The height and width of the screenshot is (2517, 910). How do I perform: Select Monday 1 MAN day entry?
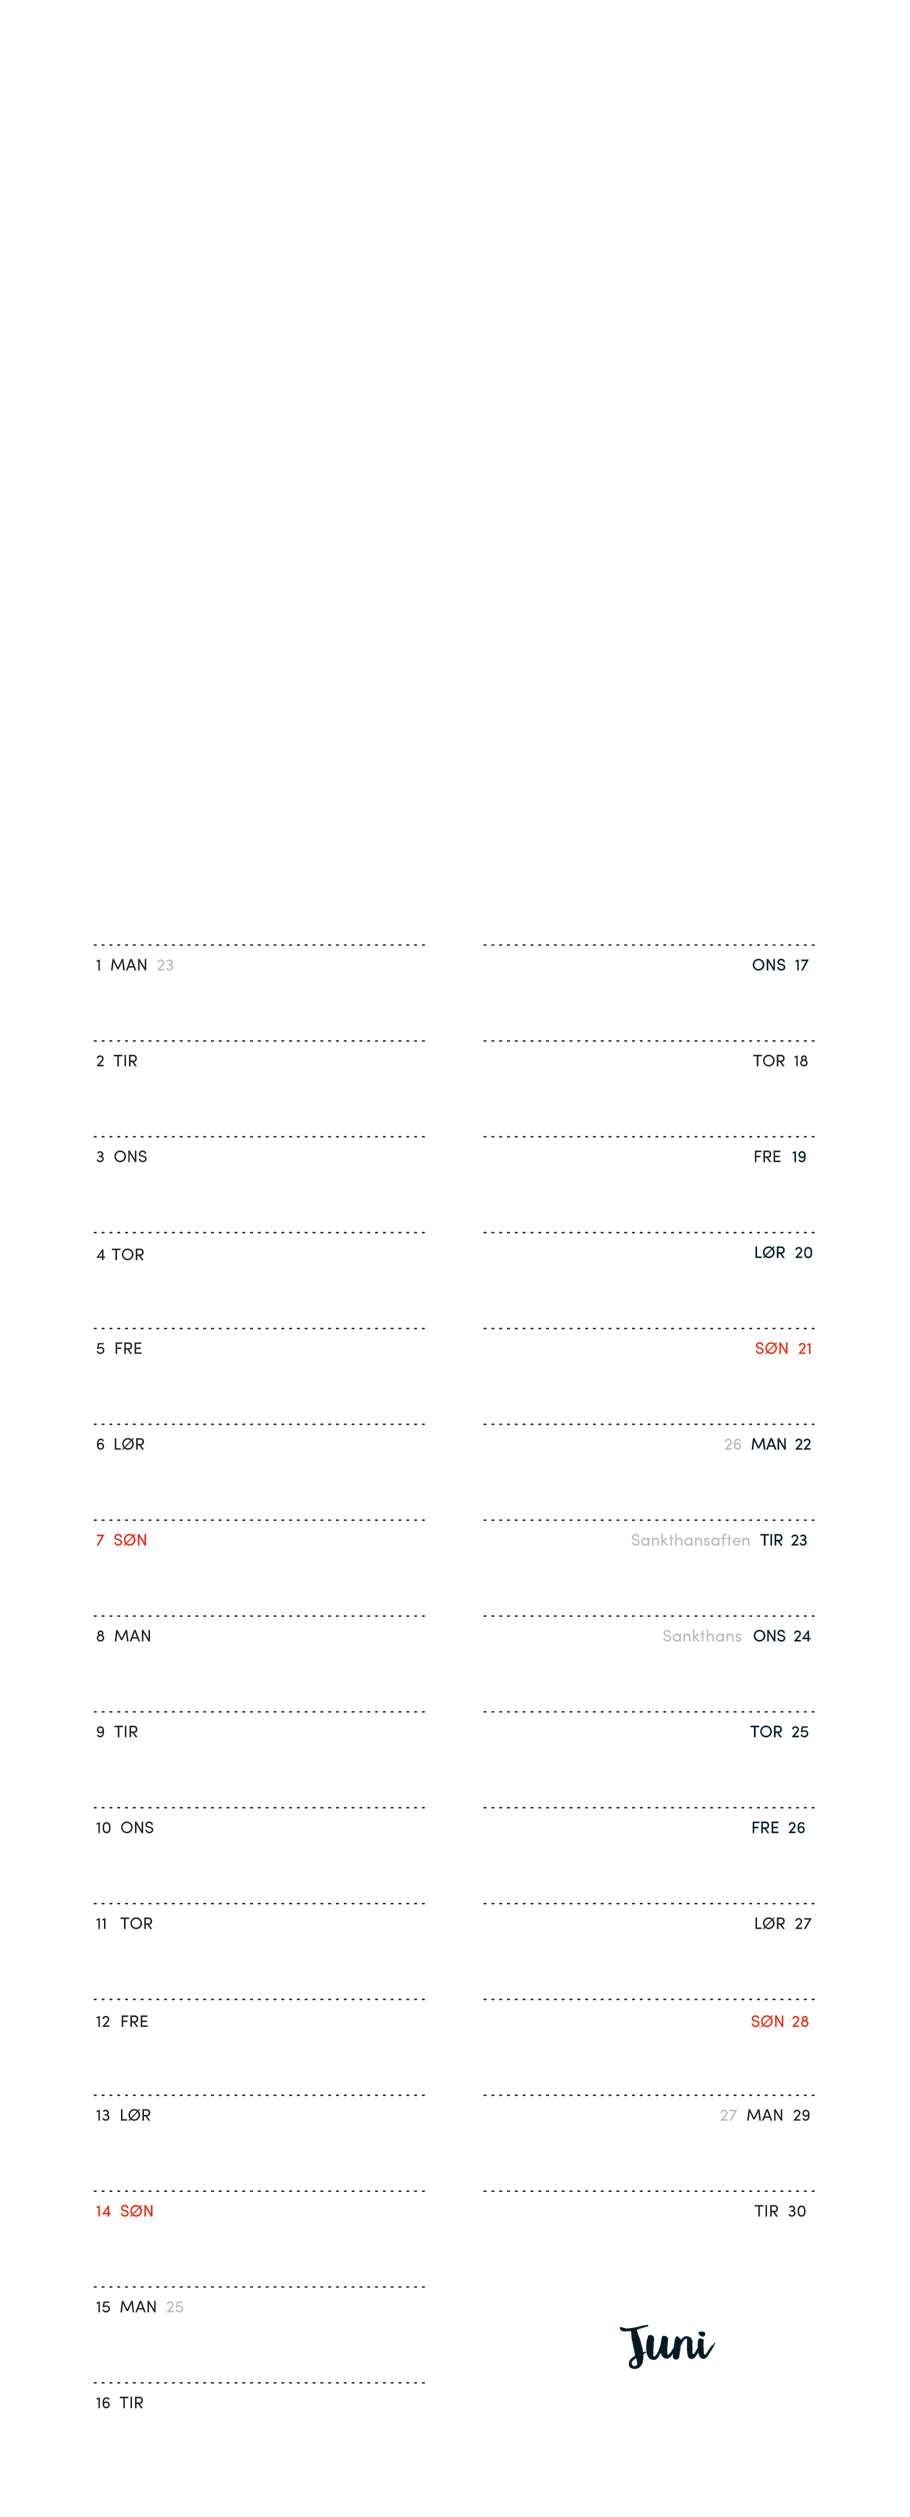pyautogui.click(x=121, y=965)
